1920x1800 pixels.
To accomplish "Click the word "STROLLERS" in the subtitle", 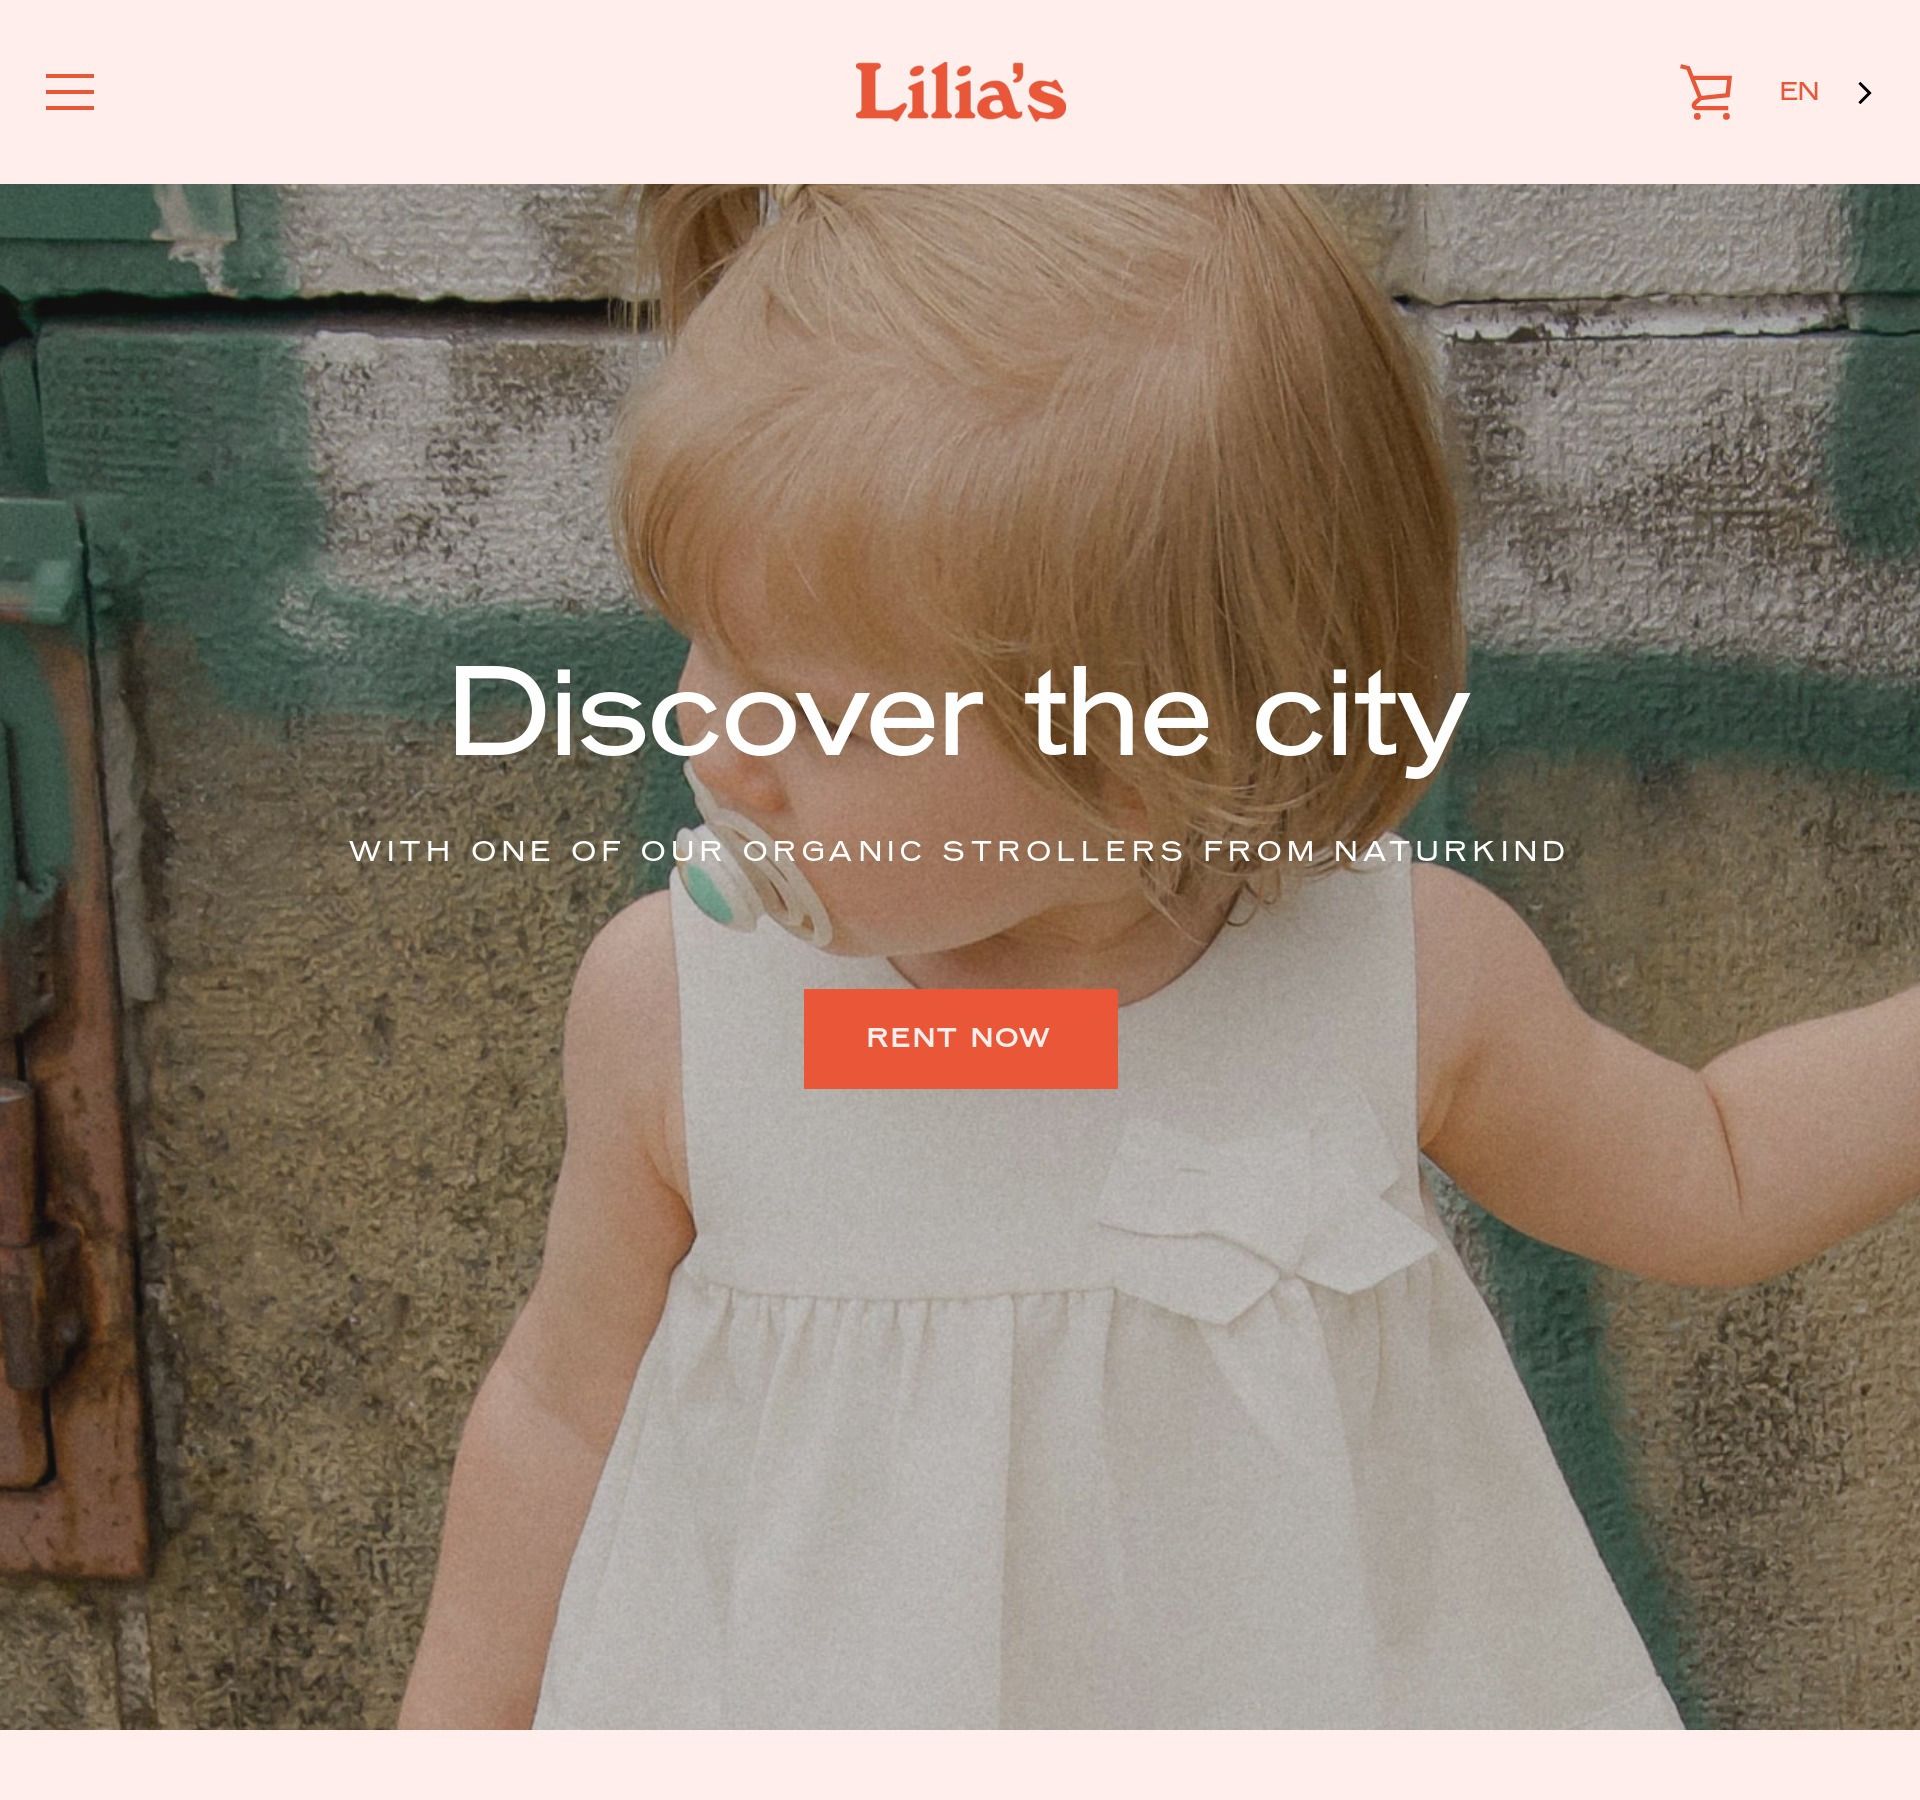I will (x=1063, y=851).
